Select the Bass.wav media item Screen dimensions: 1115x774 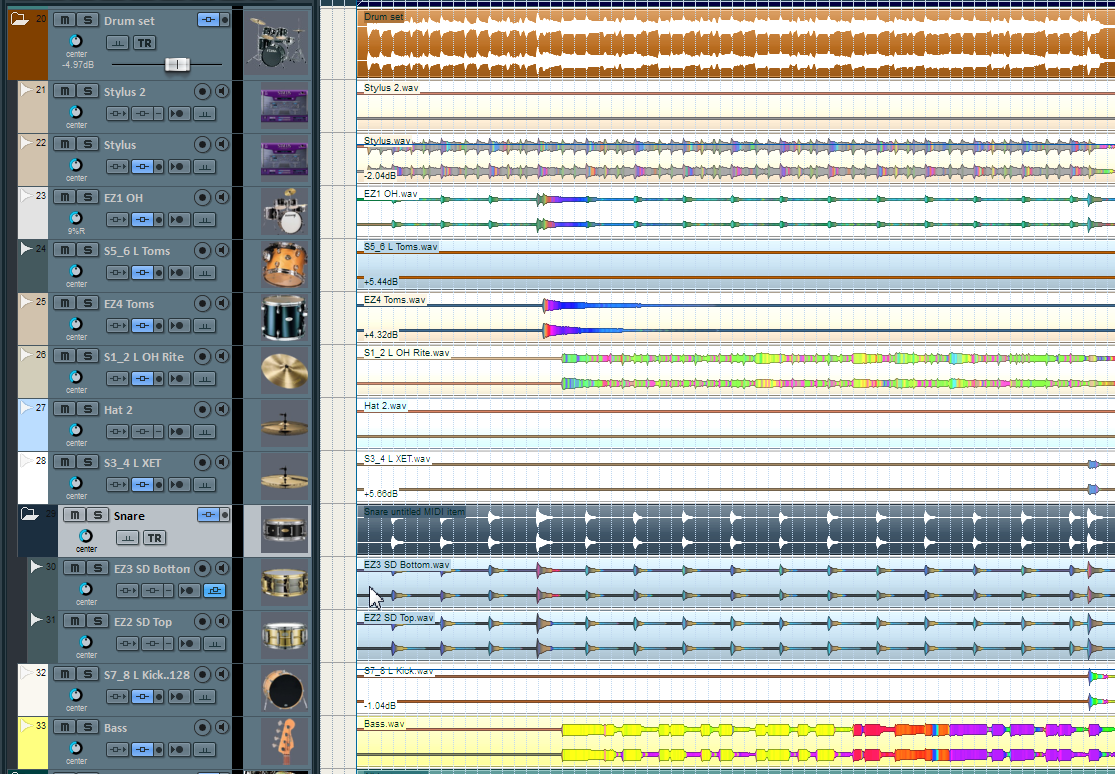pos(735,742)
